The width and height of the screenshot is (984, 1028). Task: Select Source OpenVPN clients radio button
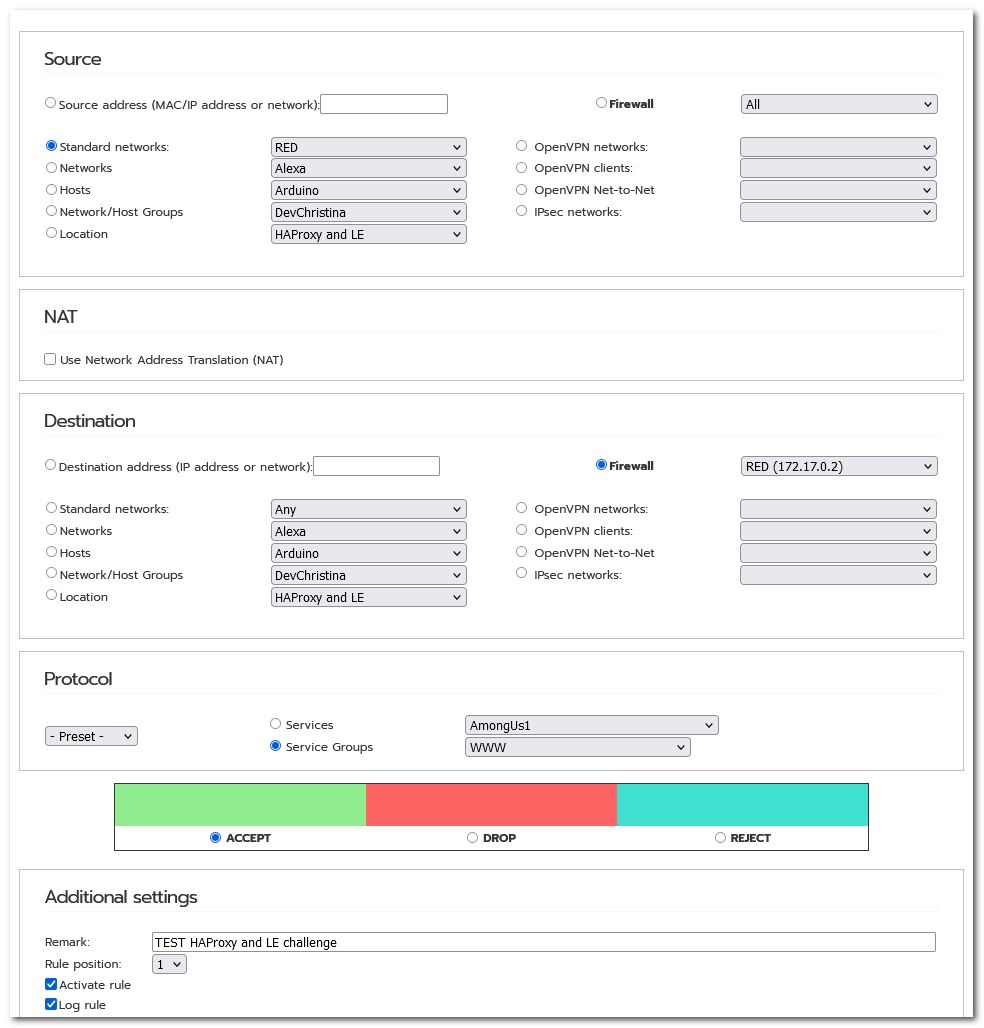(x=521, y=168)
